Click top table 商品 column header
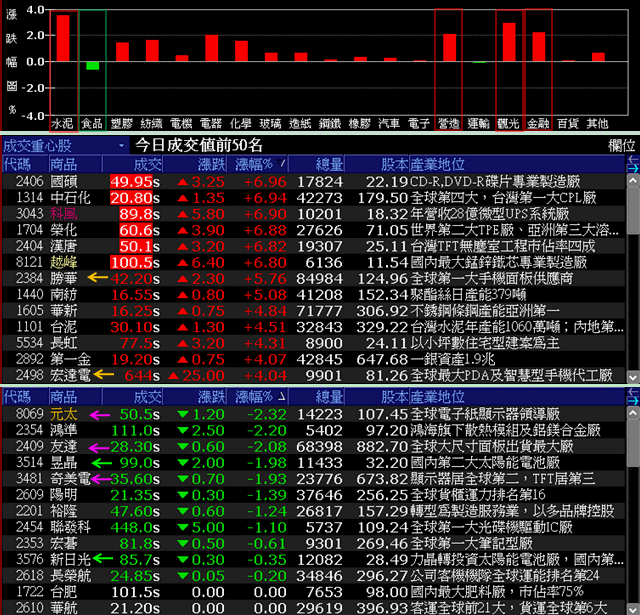The image size is (640, 615). point(75,164)
